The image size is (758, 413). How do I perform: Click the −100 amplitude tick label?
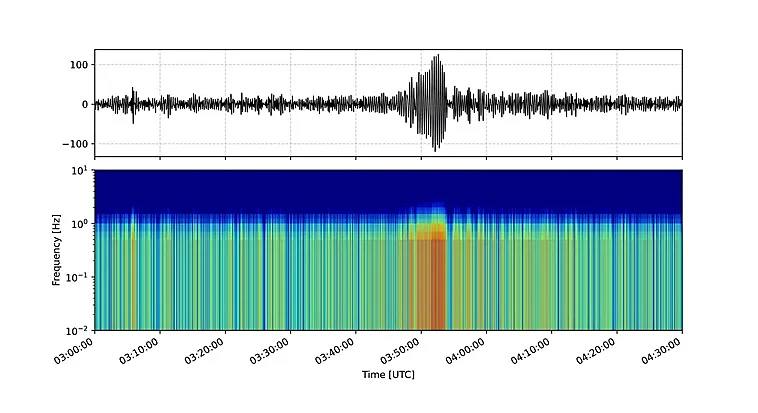(75, 144)
